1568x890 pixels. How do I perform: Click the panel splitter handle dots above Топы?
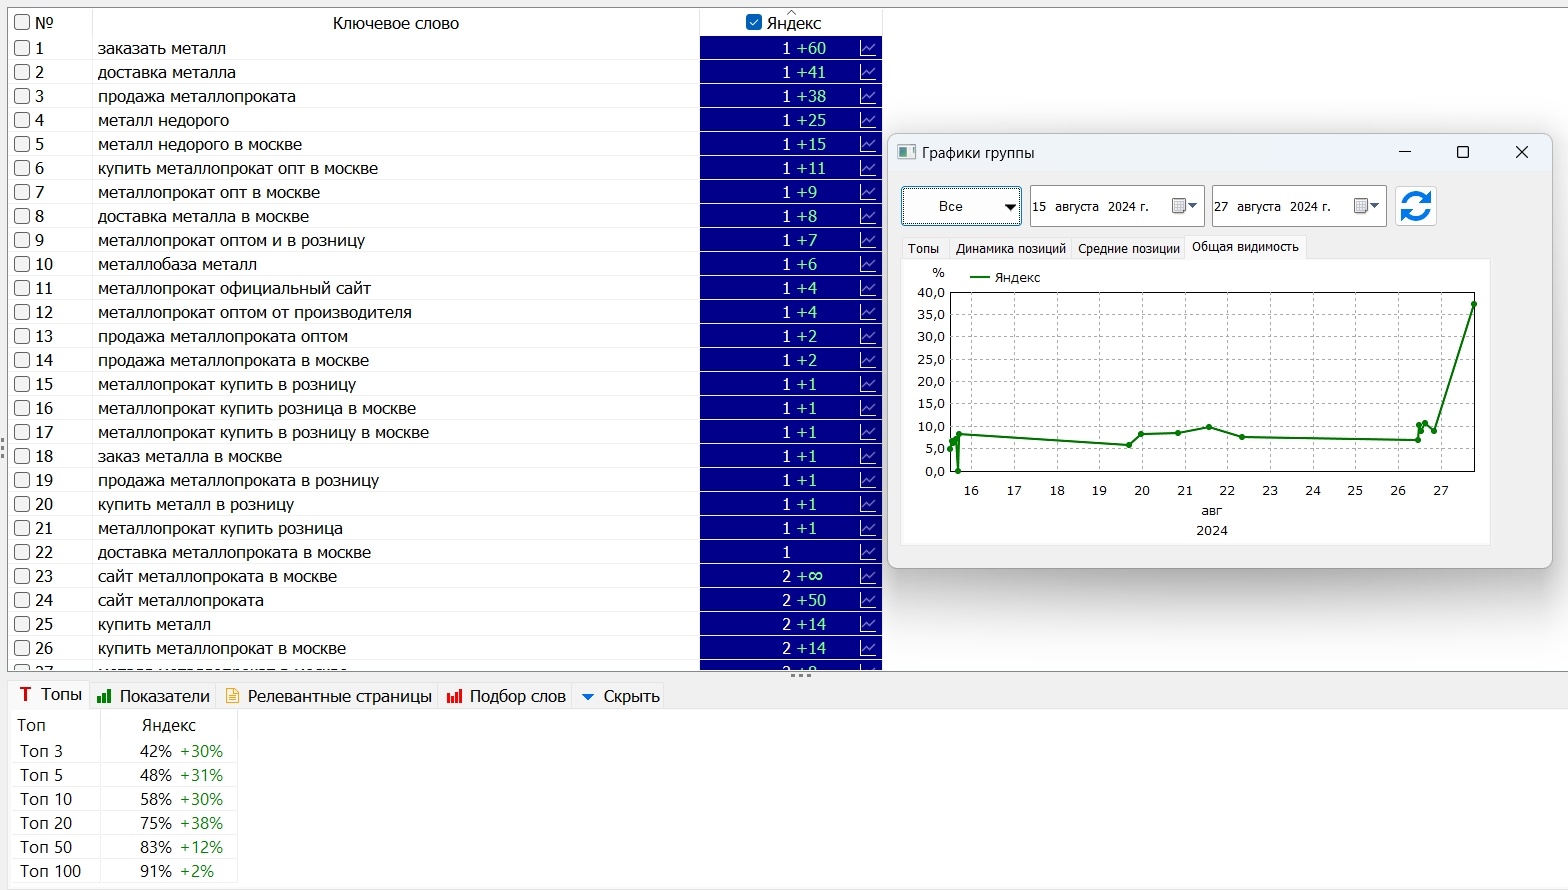800,675
